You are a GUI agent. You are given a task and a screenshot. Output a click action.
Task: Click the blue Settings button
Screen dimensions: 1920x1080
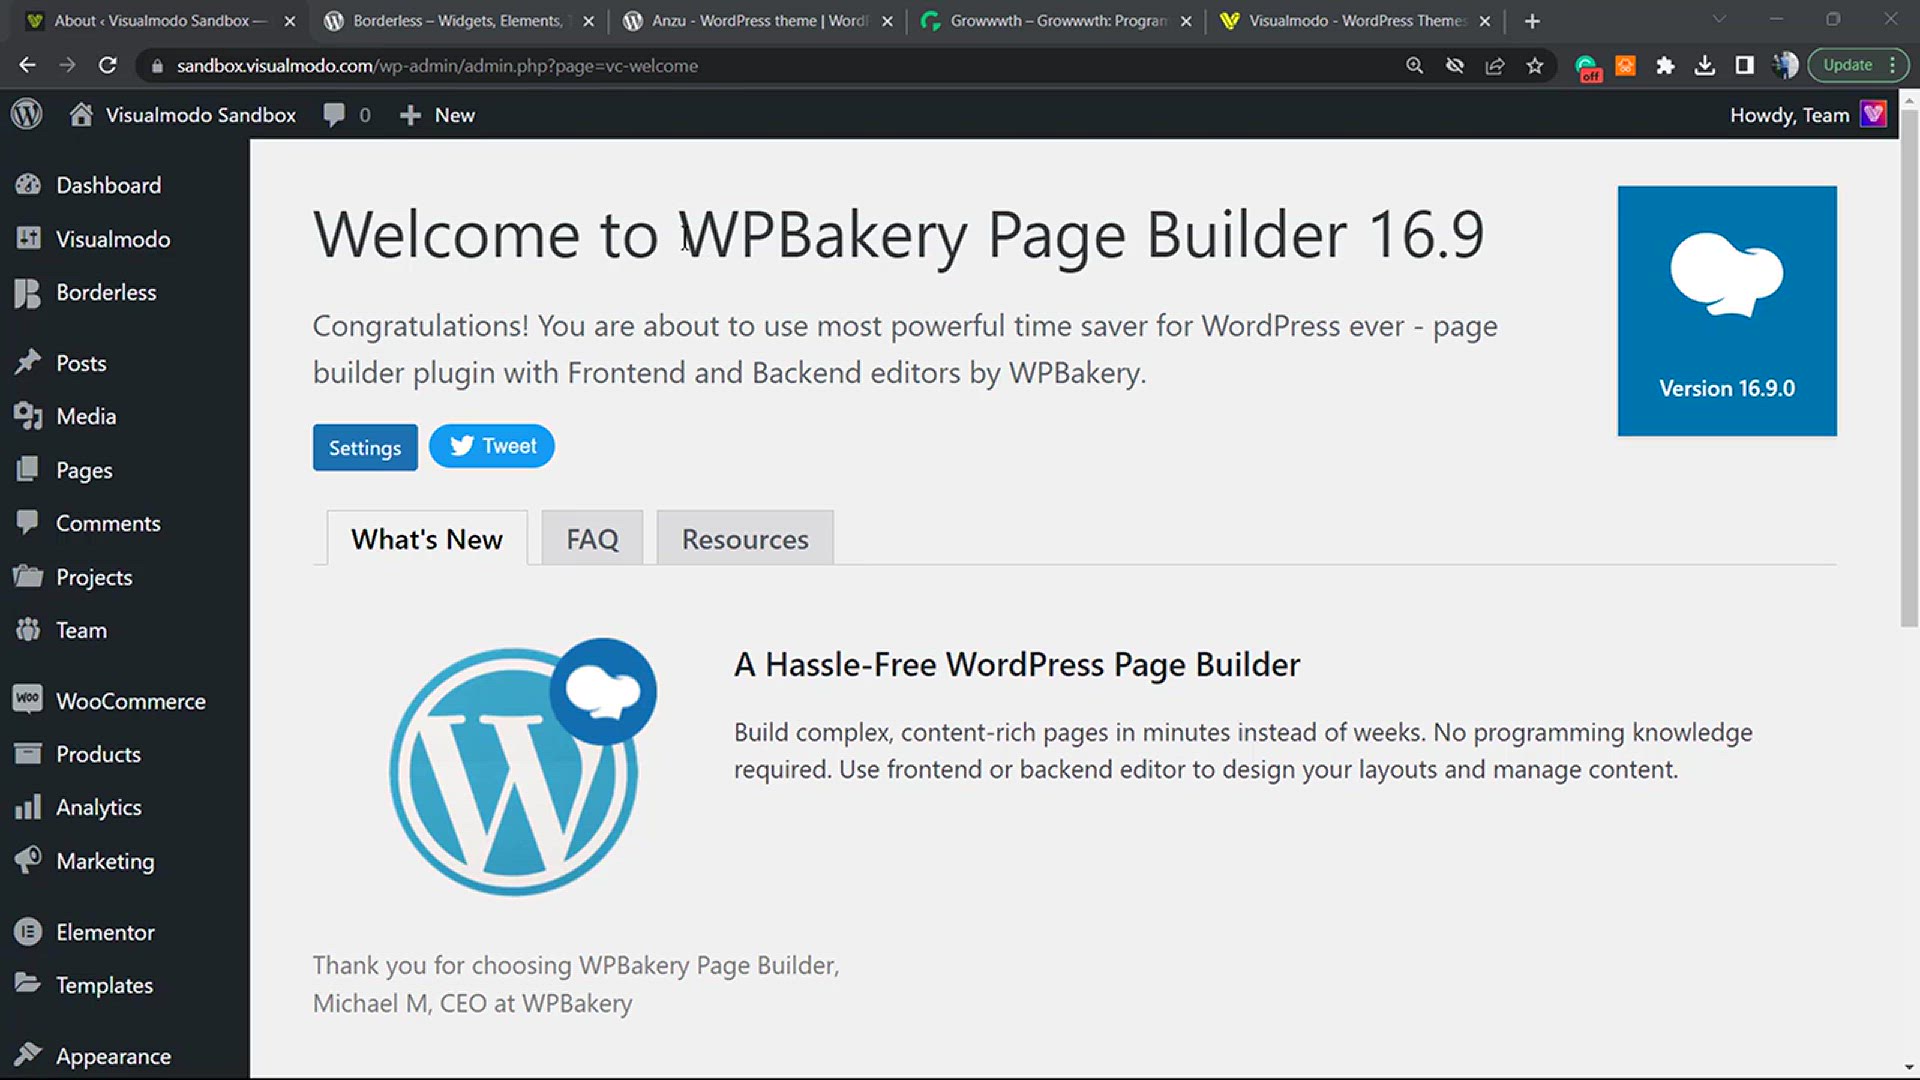[x=365, y=447]
